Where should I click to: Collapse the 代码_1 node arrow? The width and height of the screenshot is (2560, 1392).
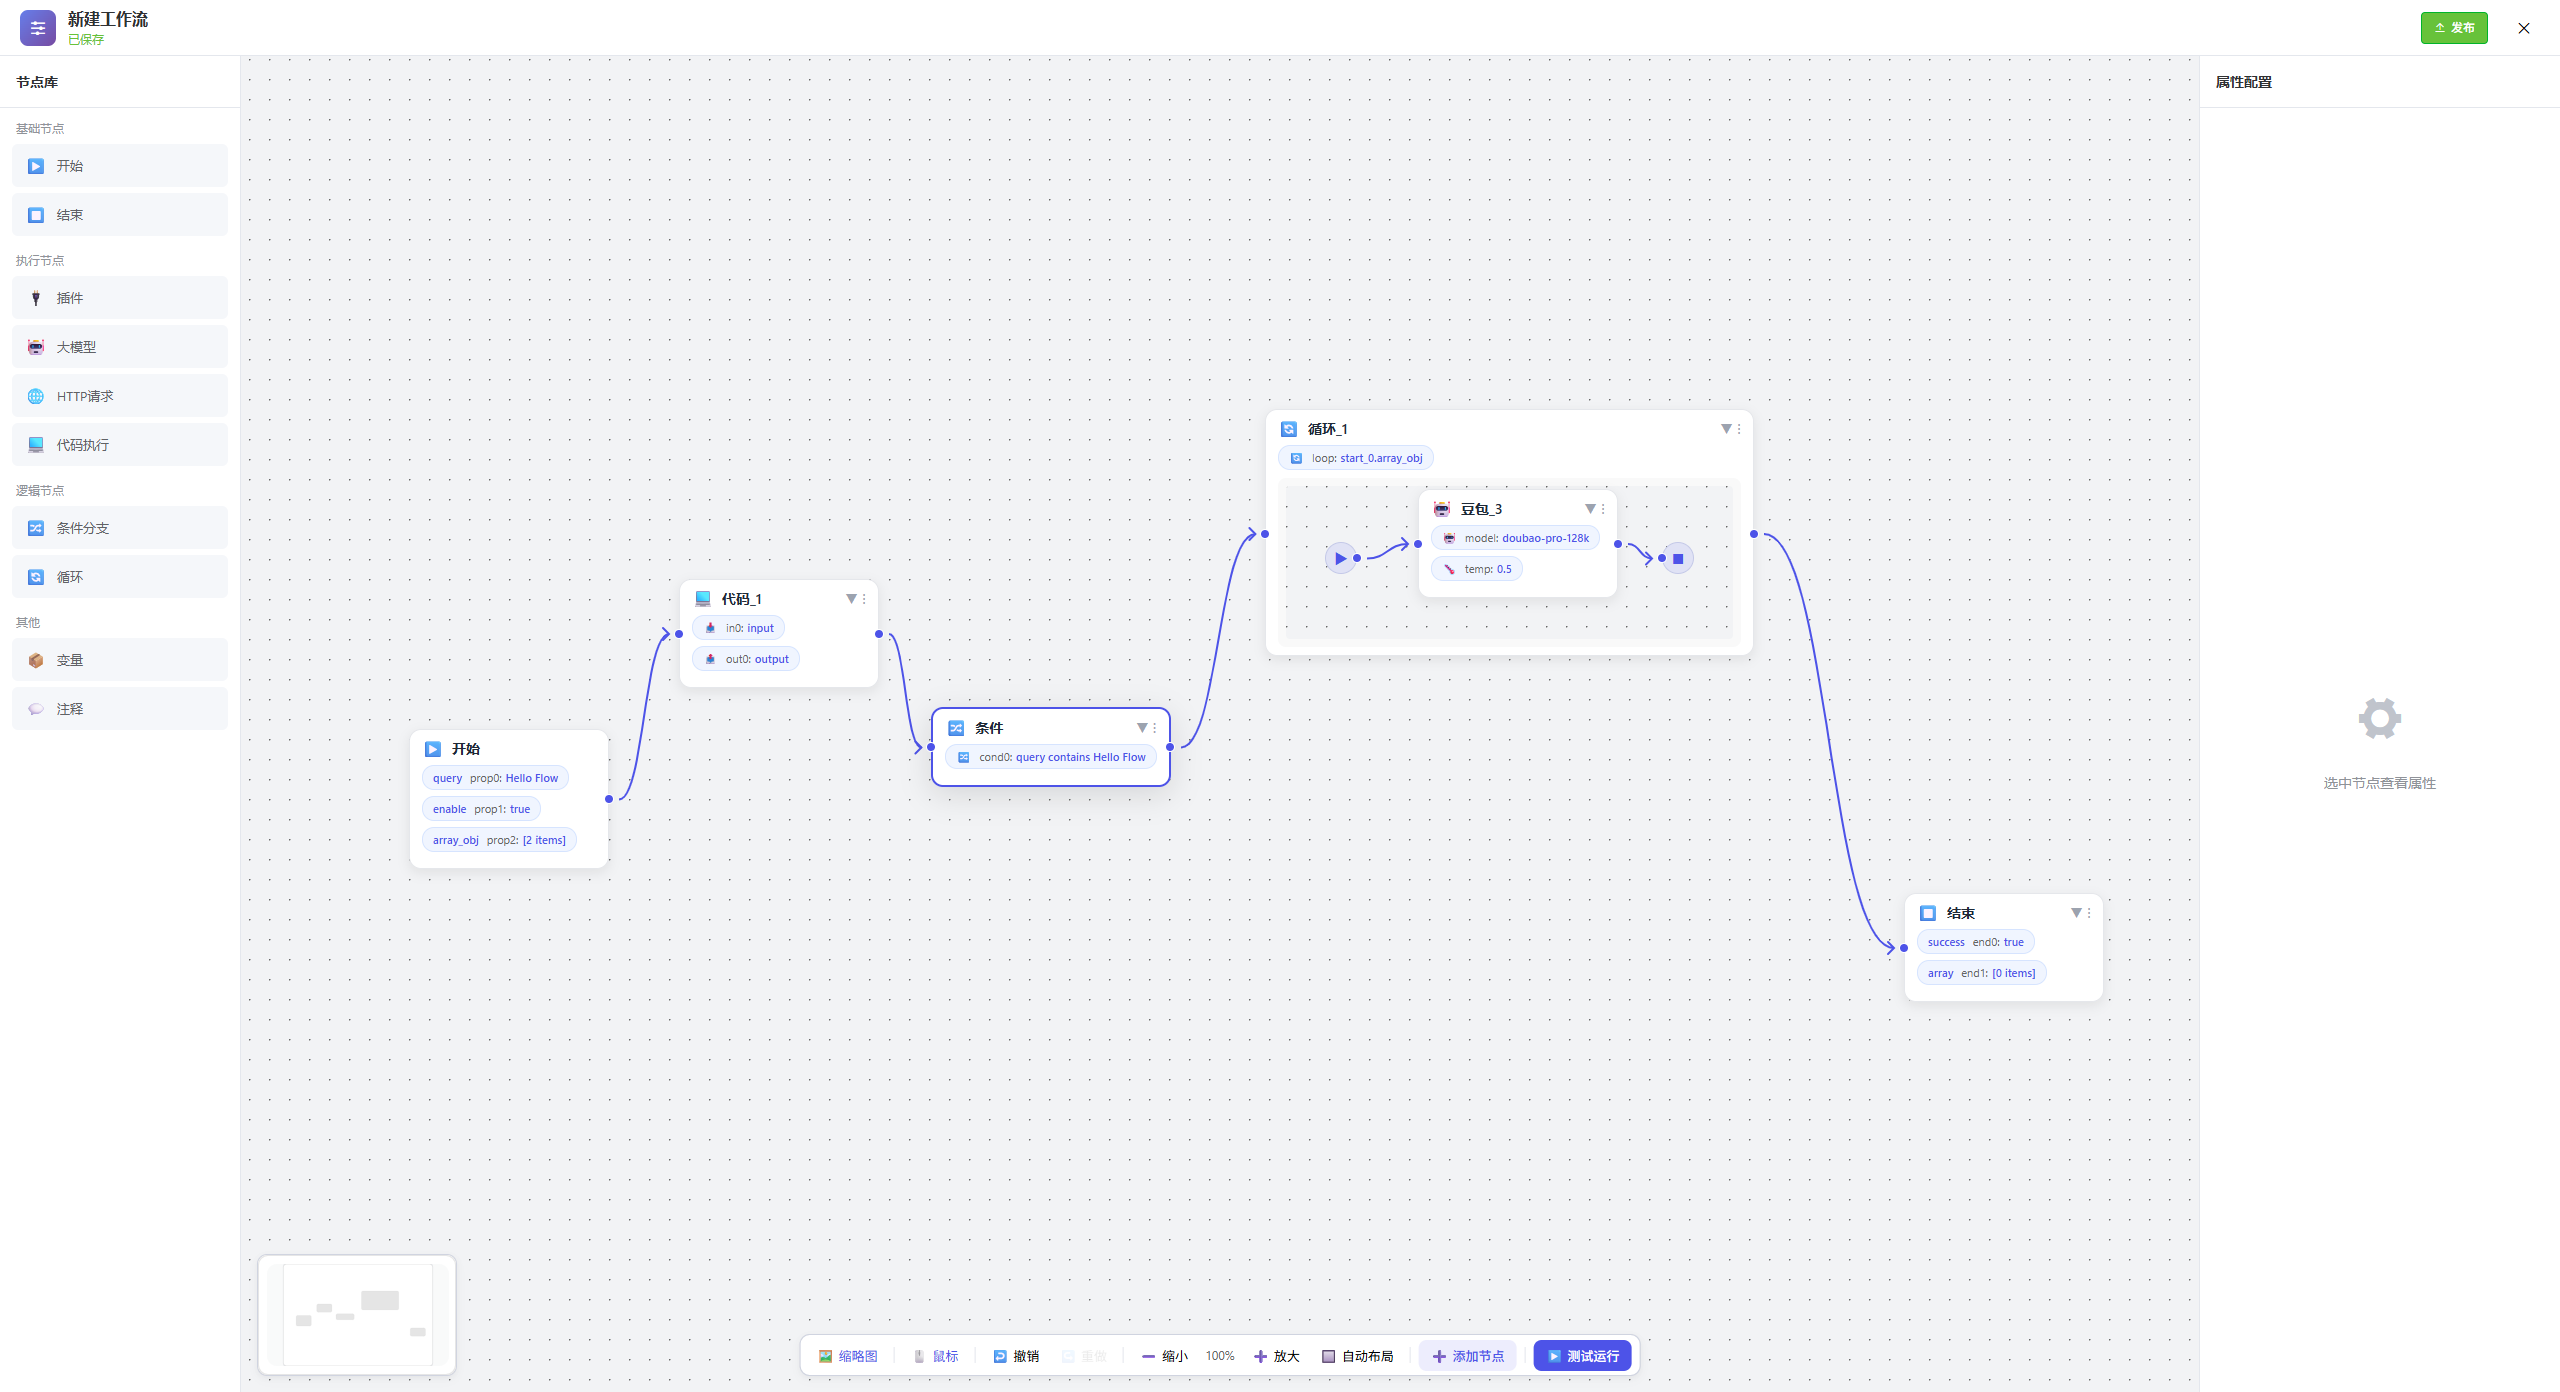click(851, 599)
